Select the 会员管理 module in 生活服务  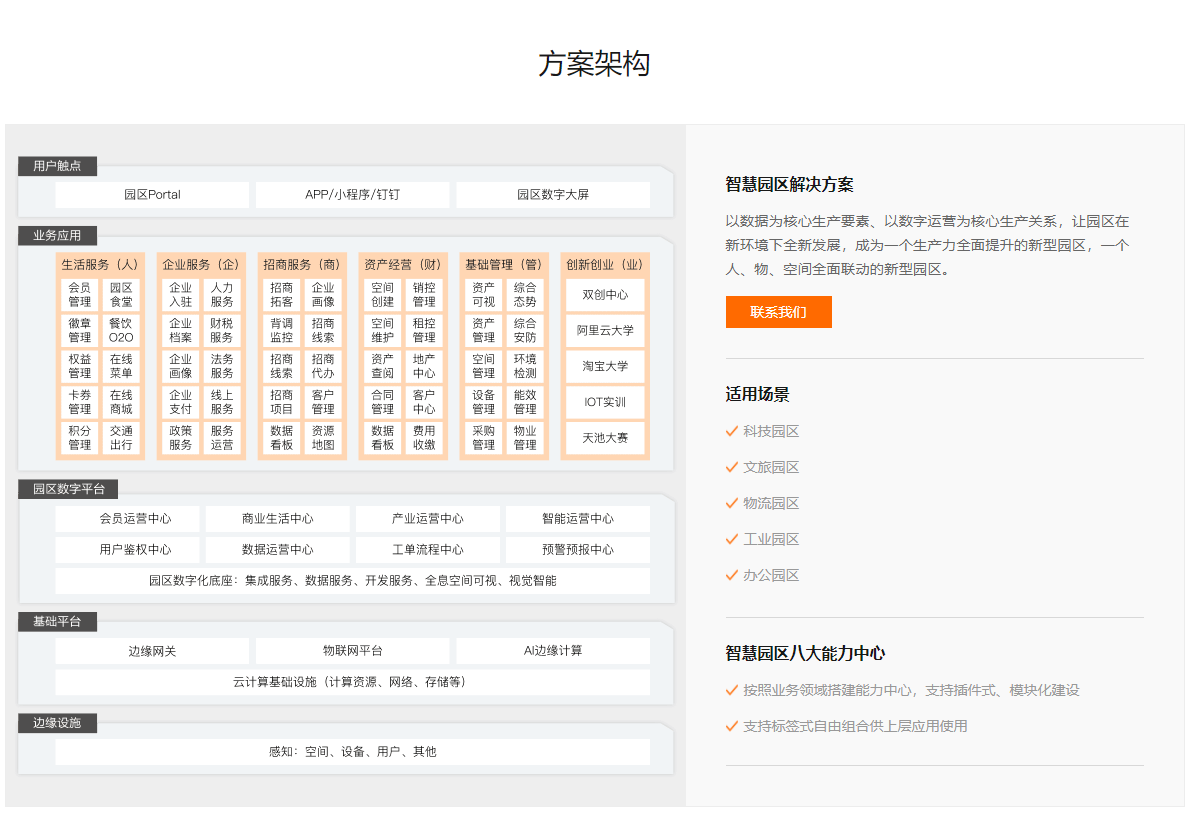[x=78, y=295]
